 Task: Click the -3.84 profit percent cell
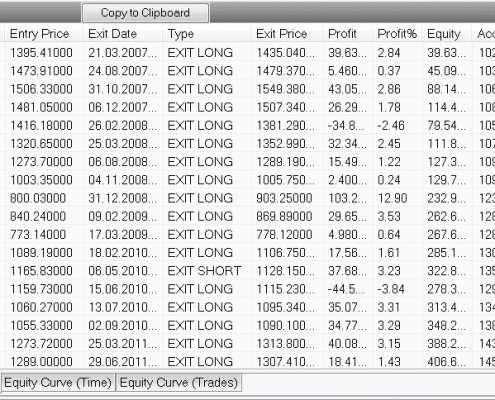coord(397,289)
